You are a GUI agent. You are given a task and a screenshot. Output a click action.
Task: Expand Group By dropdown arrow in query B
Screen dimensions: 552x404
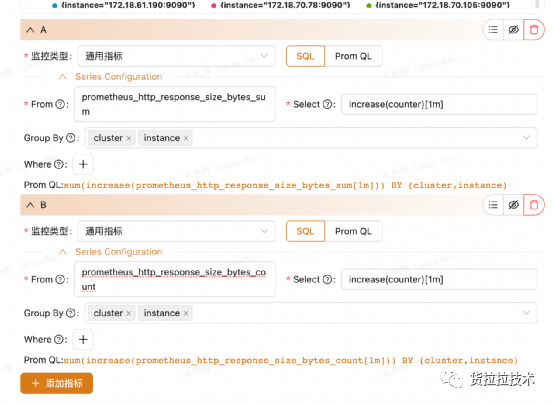526,313
